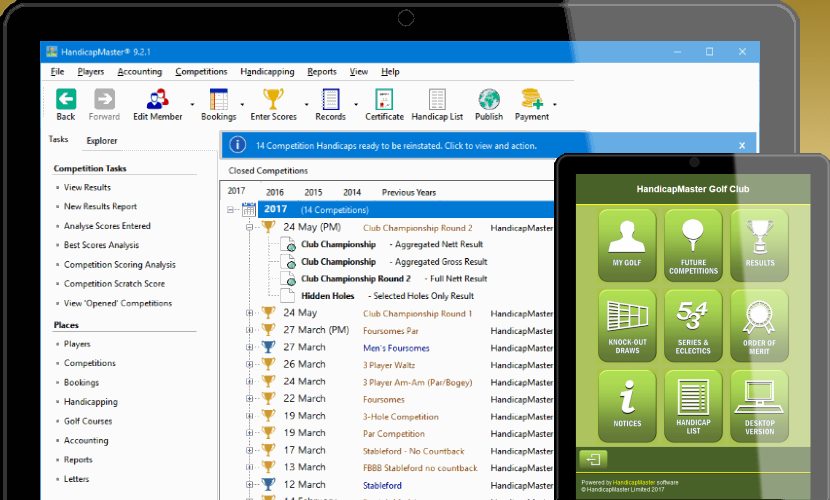
Task: Open the Handicapping menu
Action: pyautogui.click(x=267, y=72)
